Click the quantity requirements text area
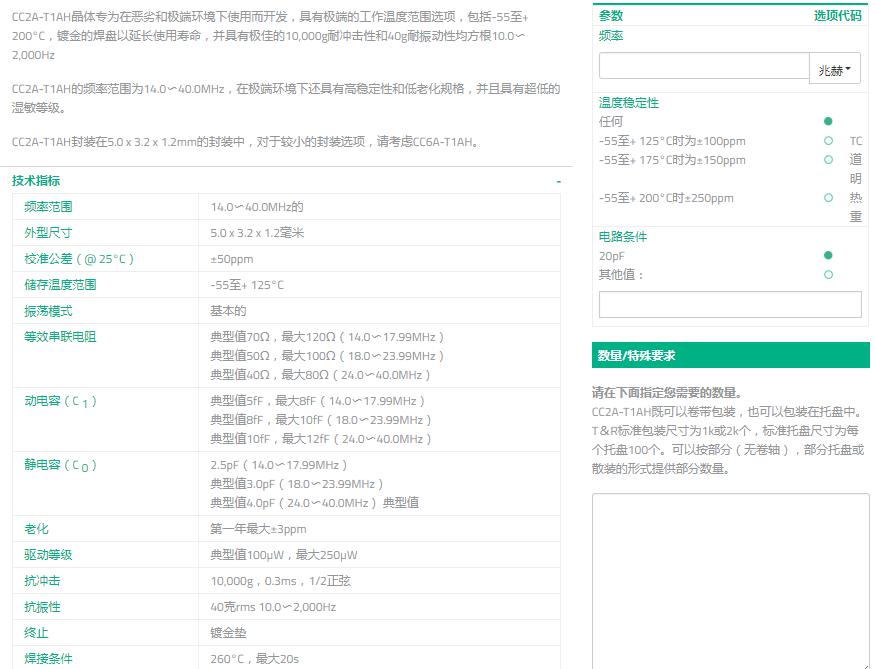The width and height of the screenshot is (876, 669). 731,581
